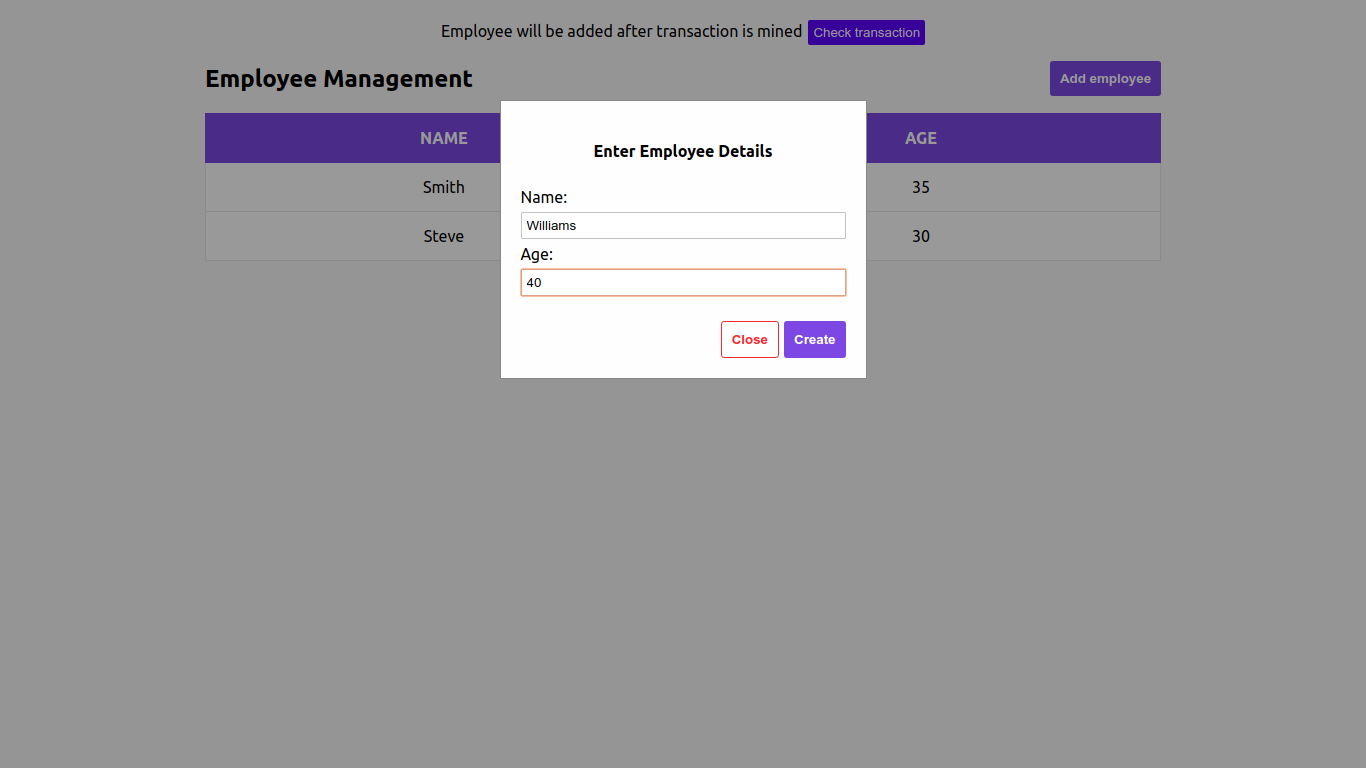Select the Smith name cell

pos(444,187)
